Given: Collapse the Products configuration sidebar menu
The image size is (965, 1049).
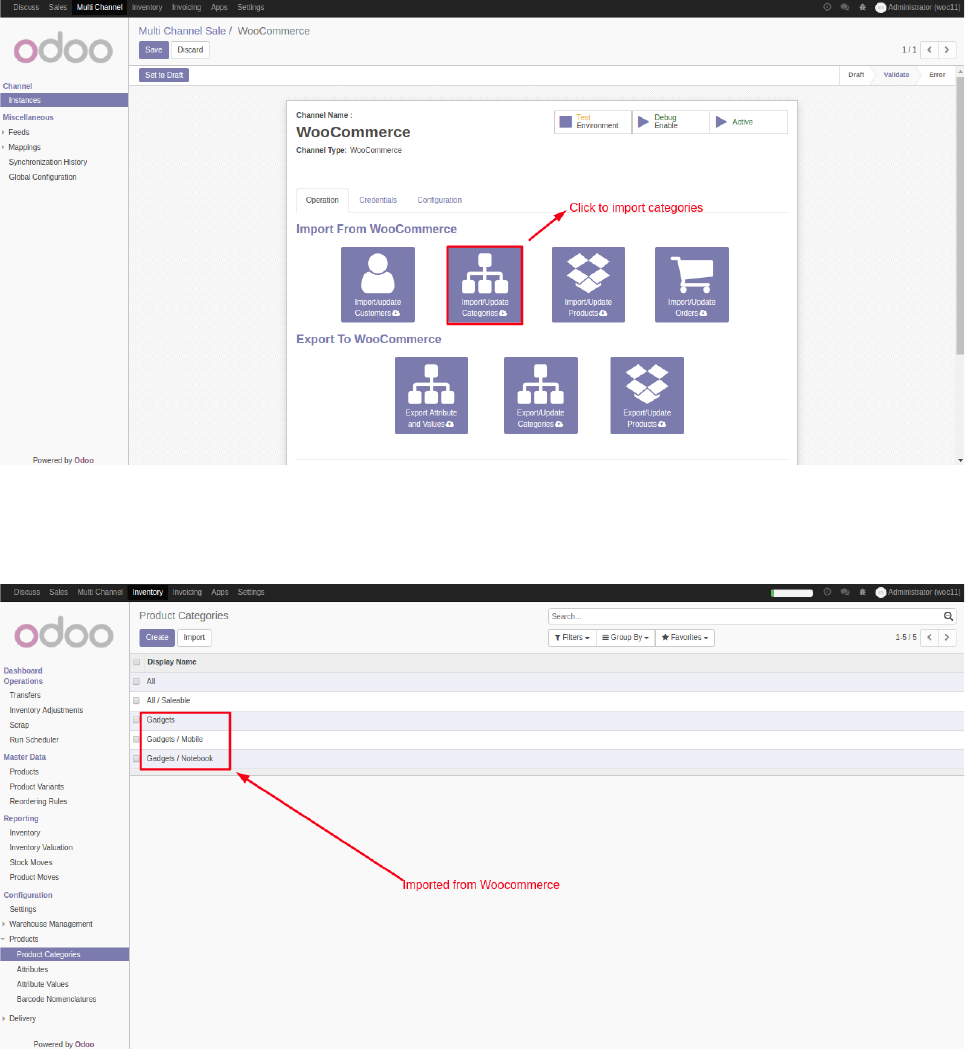Looking at the screenshot, I should [x=23, y=939].
